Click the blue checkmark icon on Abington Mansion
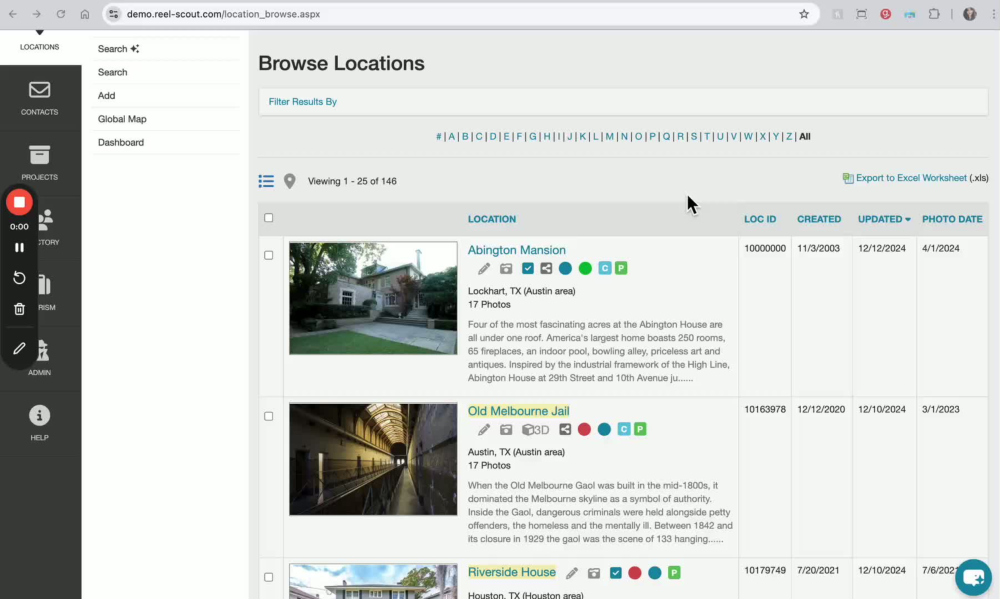1000x599 pixels. tap(527, 269)
